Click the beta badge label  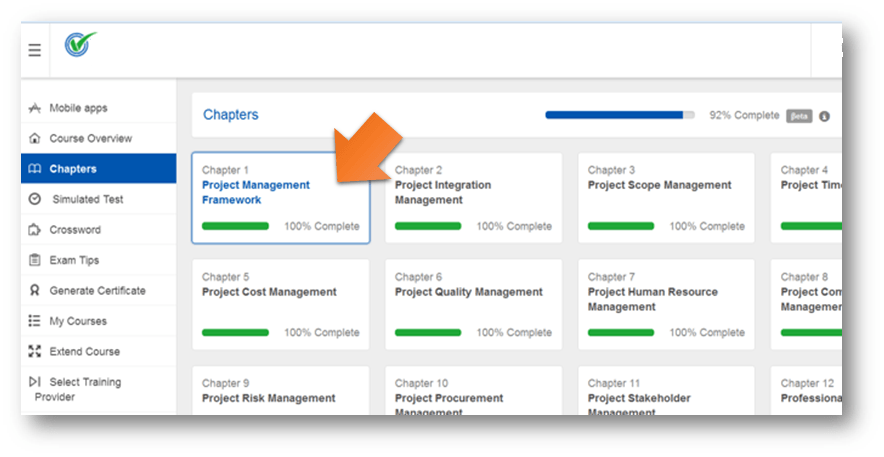pyautogui.click(x=799, y=116)
